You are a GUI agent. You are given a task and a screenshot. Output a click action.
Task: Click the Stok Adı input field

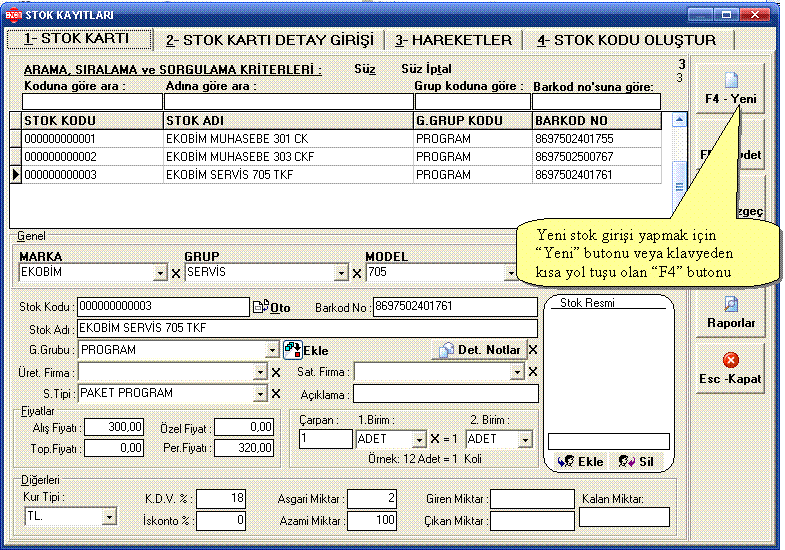(x=307, y=328)
